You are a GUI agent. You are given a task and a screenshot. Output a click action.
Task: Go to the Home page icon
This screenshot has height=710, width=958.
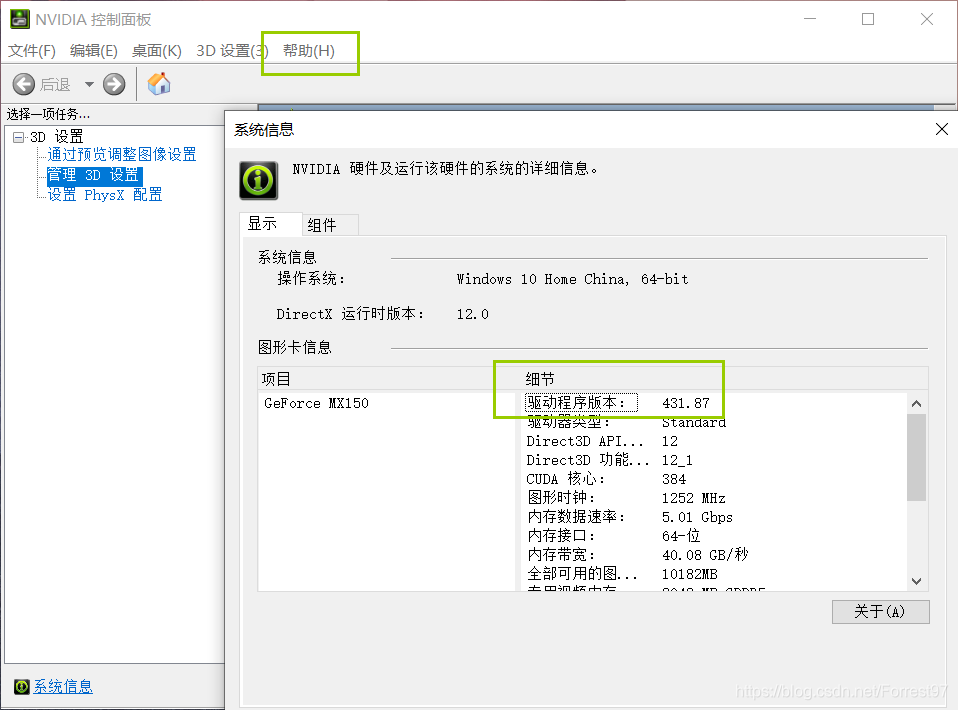tap(159, 84)
